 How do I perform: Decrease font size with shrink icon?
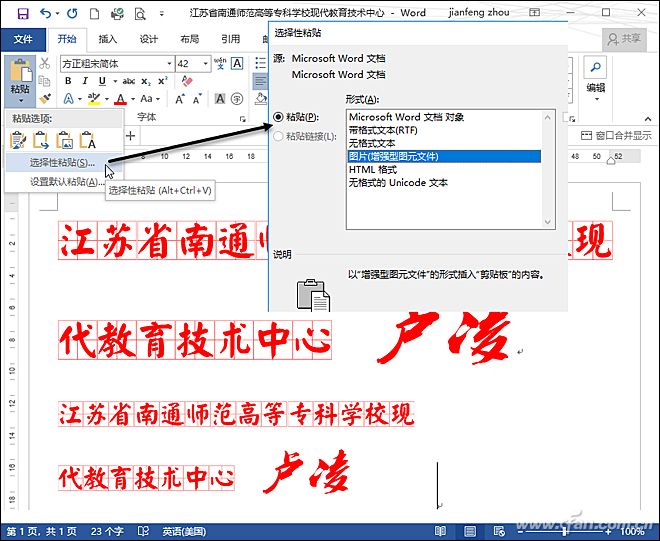pyautogui.click(x=197, y=99)
